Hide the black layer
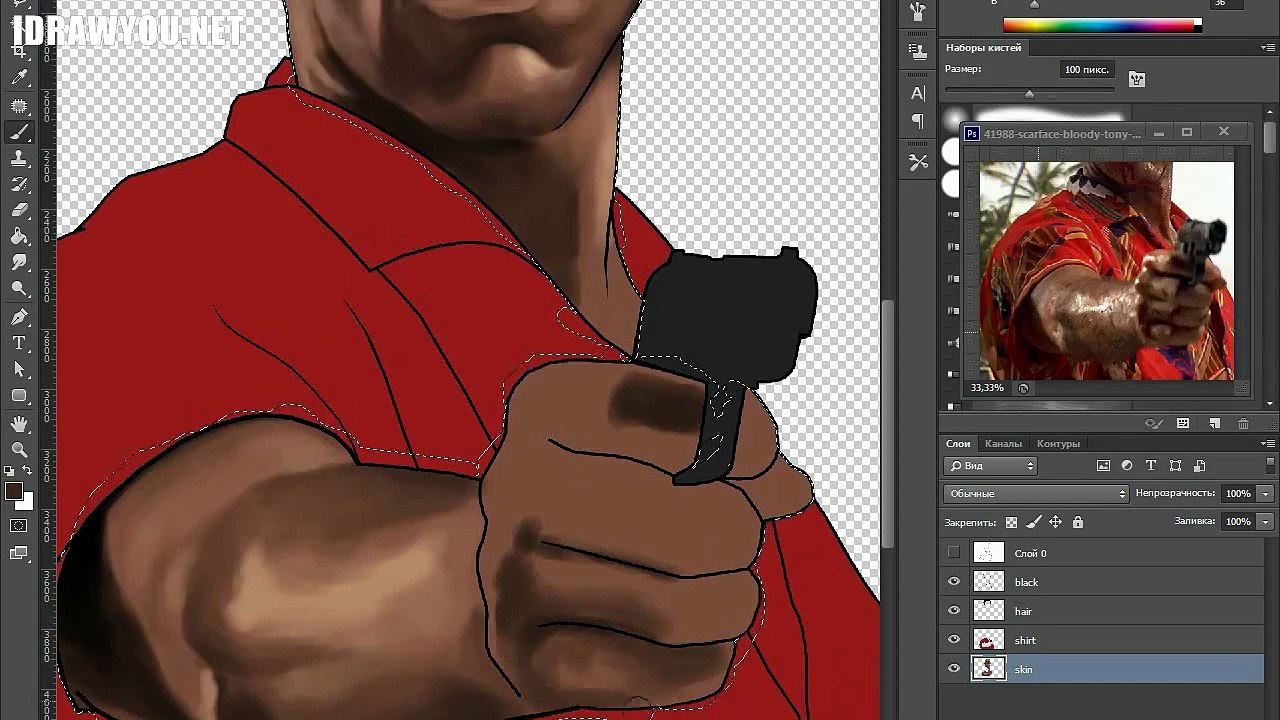This screenshot has height=720, width=1280. (954, 582)
